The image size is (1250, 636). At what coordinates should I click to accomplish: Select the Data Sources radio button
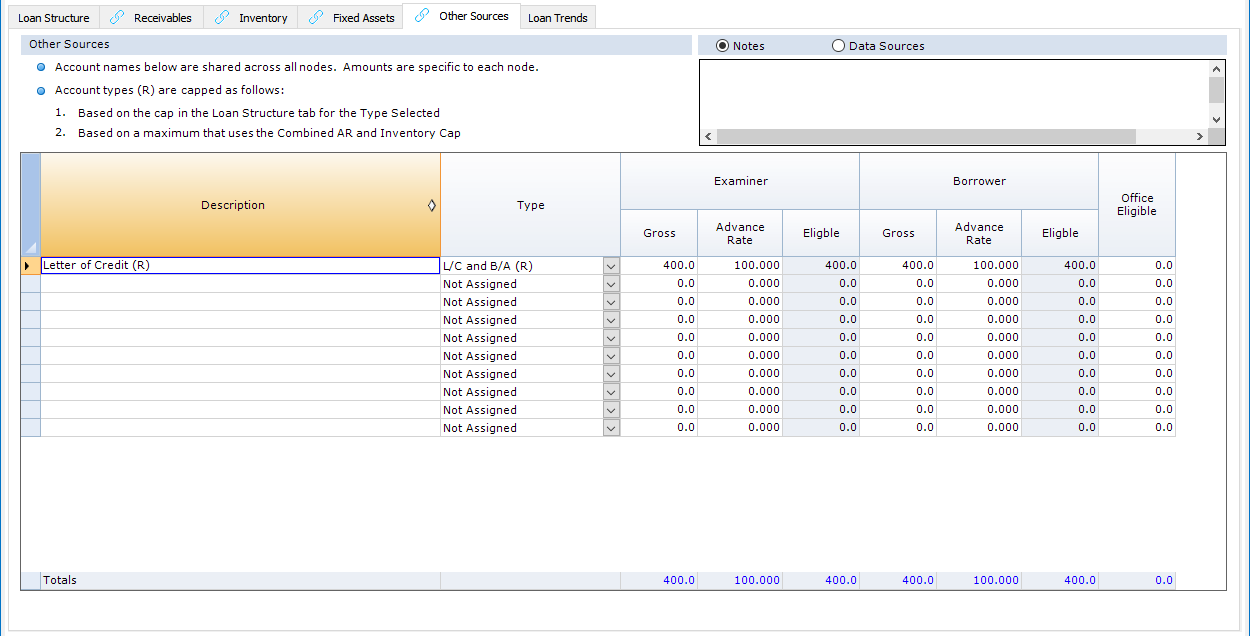click(838, 46)
